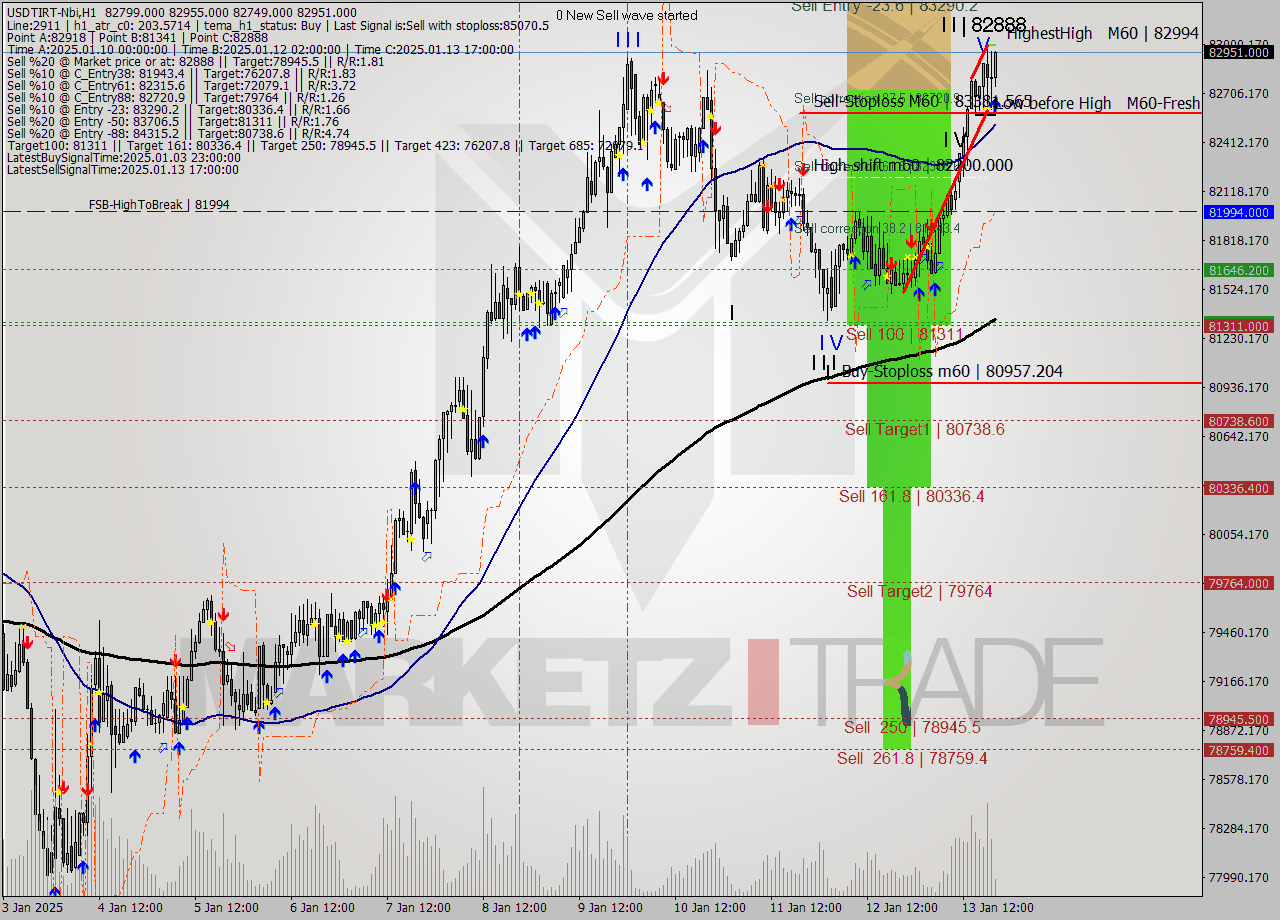This screenshot has width=1280, height=920.
Task: Click the 78945.500 price axis tag
Action: (1239, 719)
